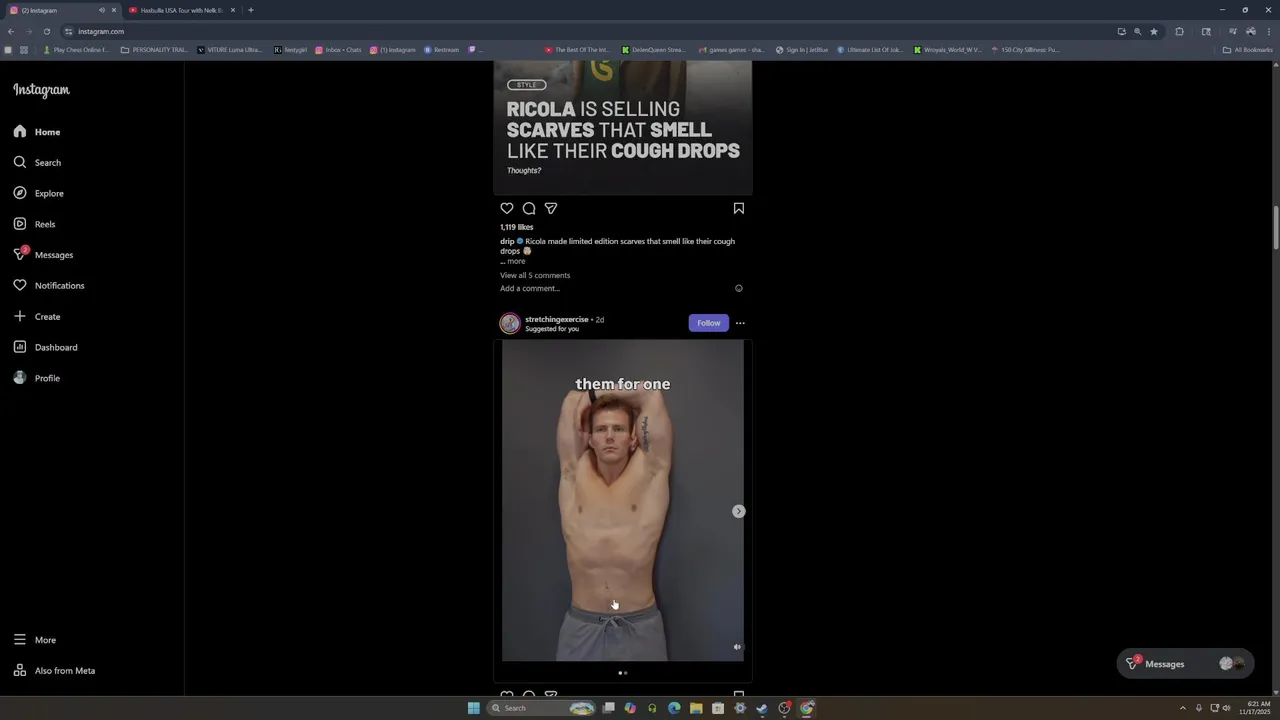Bookmark the Ricola scarves post

pos(739,208)
